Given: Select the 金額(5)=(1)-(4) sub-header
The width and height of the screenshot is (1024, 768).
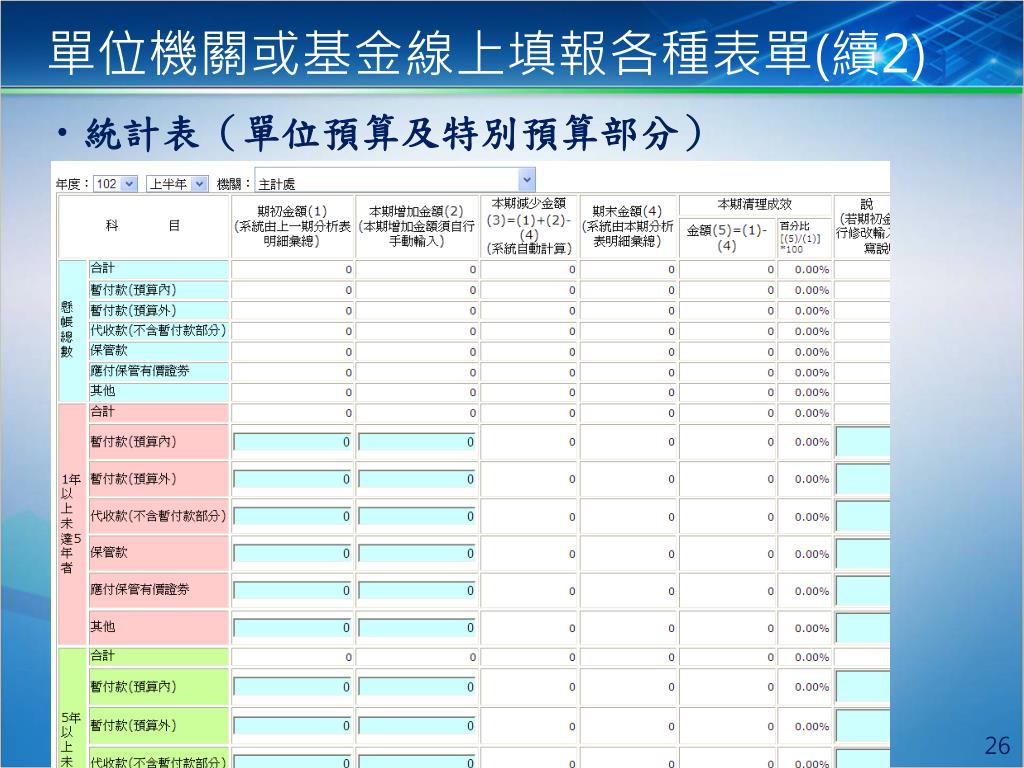Looking at the screenshot, I should pyautogui.click(x=727, y=238).
